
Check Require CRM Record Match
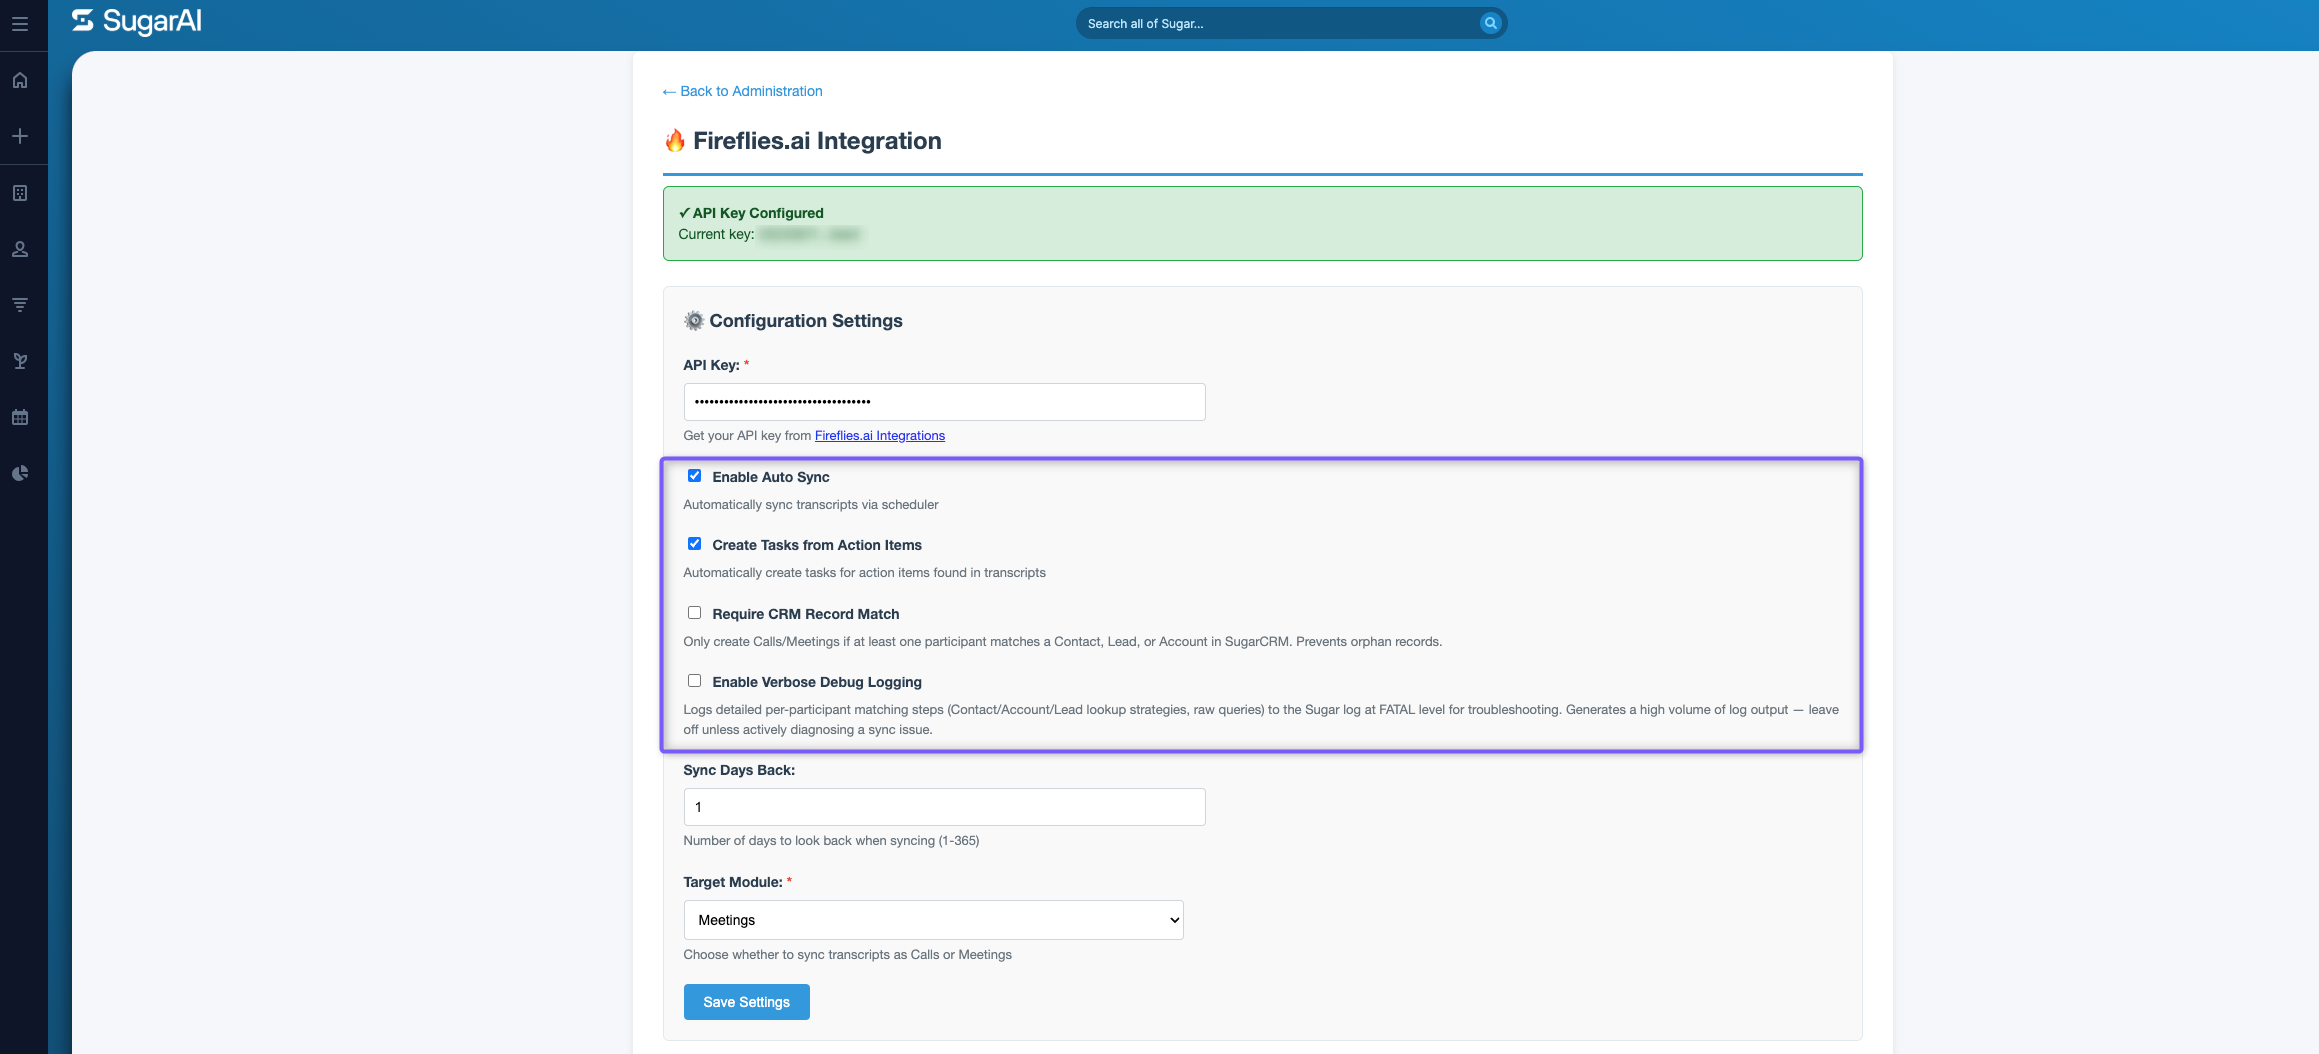coord(694,613)
